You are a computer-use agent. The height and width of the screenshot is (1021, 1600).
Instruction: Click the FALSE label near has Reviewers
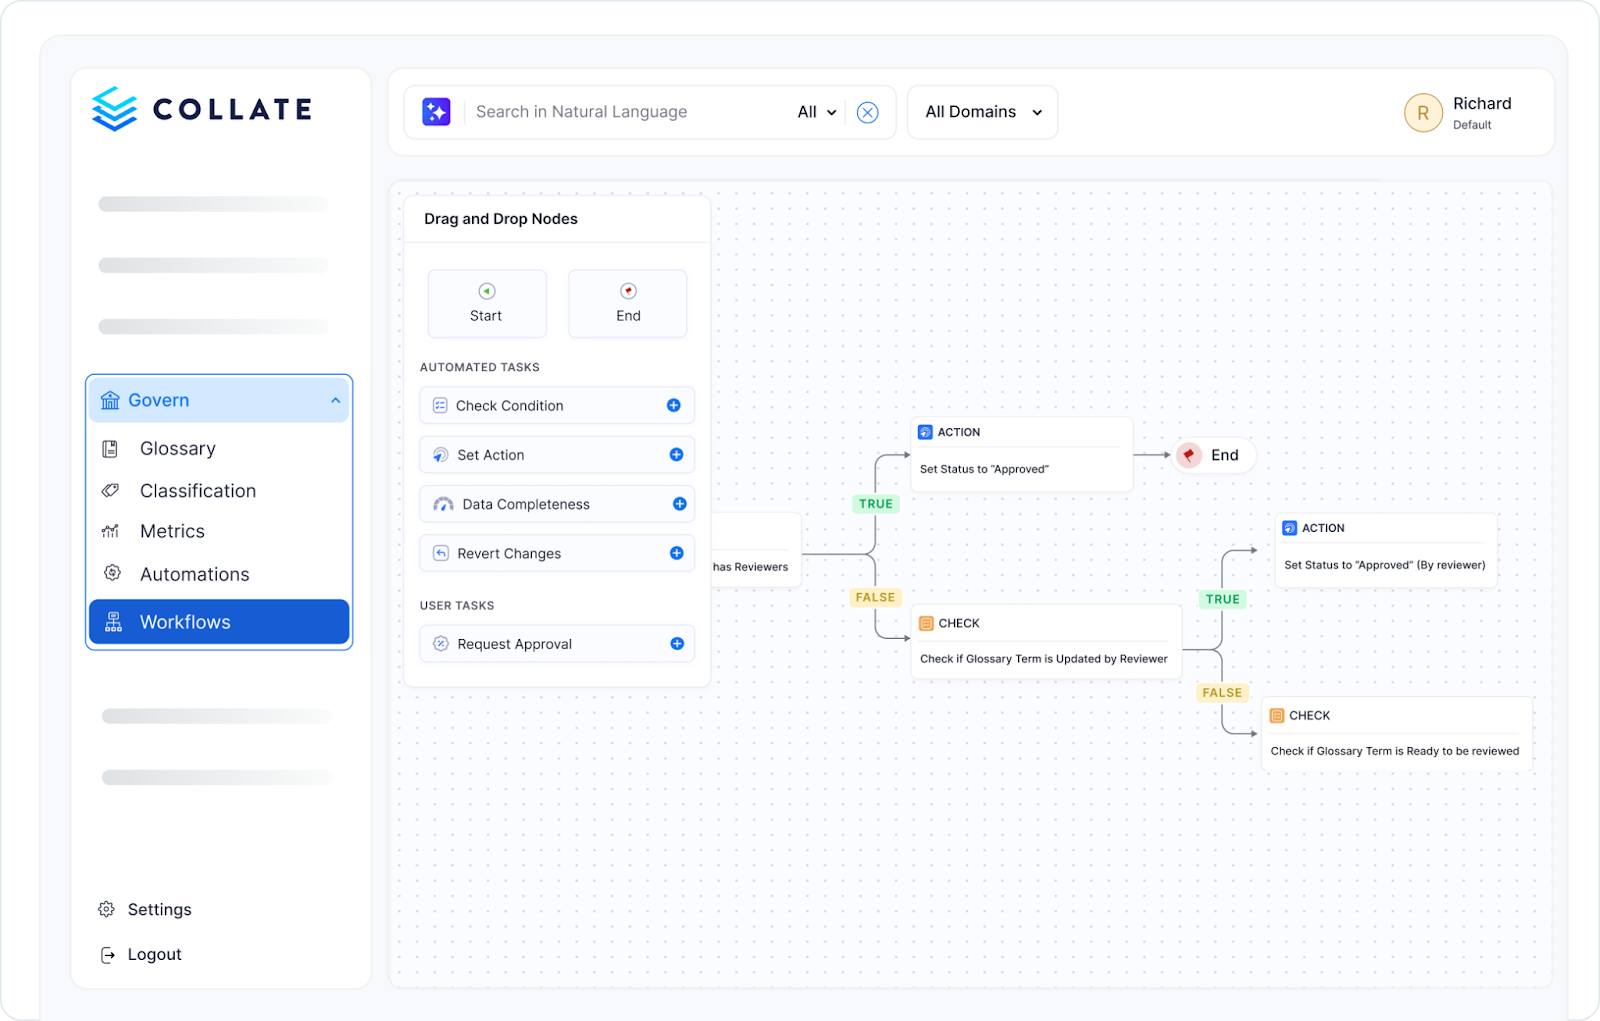pyautogui.click(x=875, y=597)
